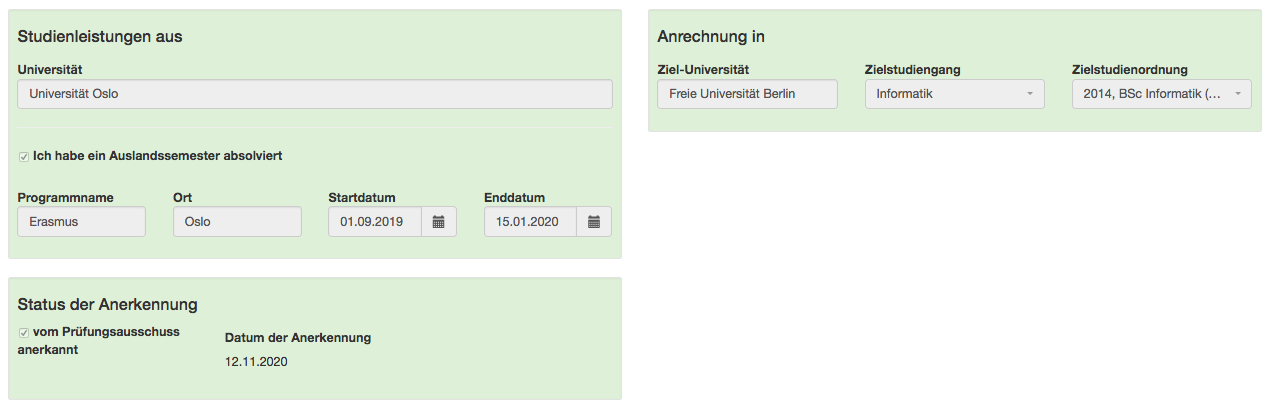Click the Enddatum field showing 15.01.2020
The height and width of the screenshot is (410, 1268).
point(531,222)
